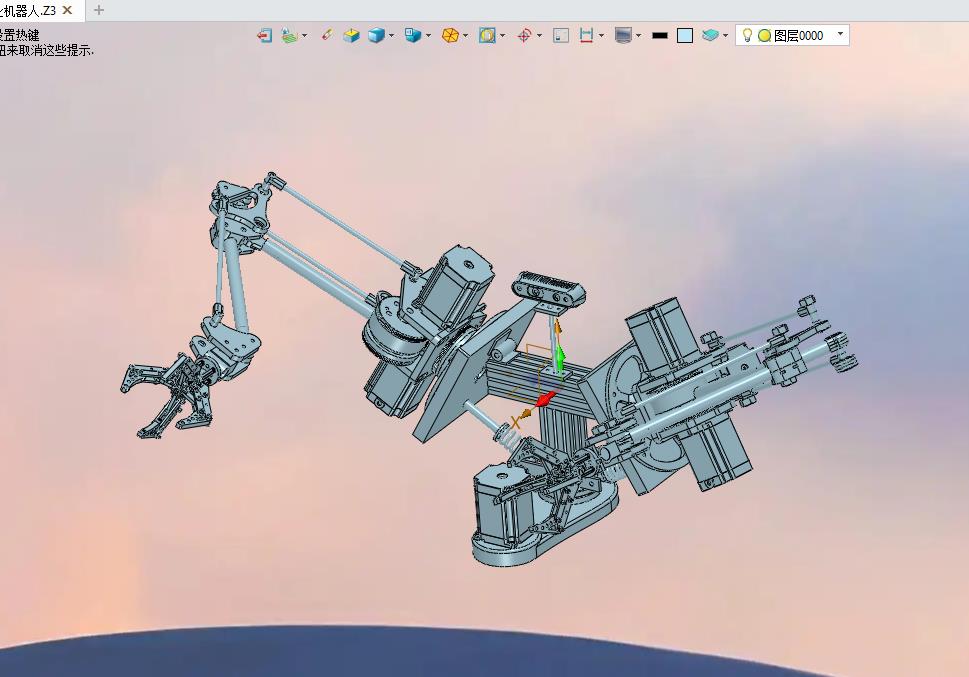Screen dimensions: 969x677
Task: Open the dimension measure dropdown arrow
Action: tap(601, 36)
